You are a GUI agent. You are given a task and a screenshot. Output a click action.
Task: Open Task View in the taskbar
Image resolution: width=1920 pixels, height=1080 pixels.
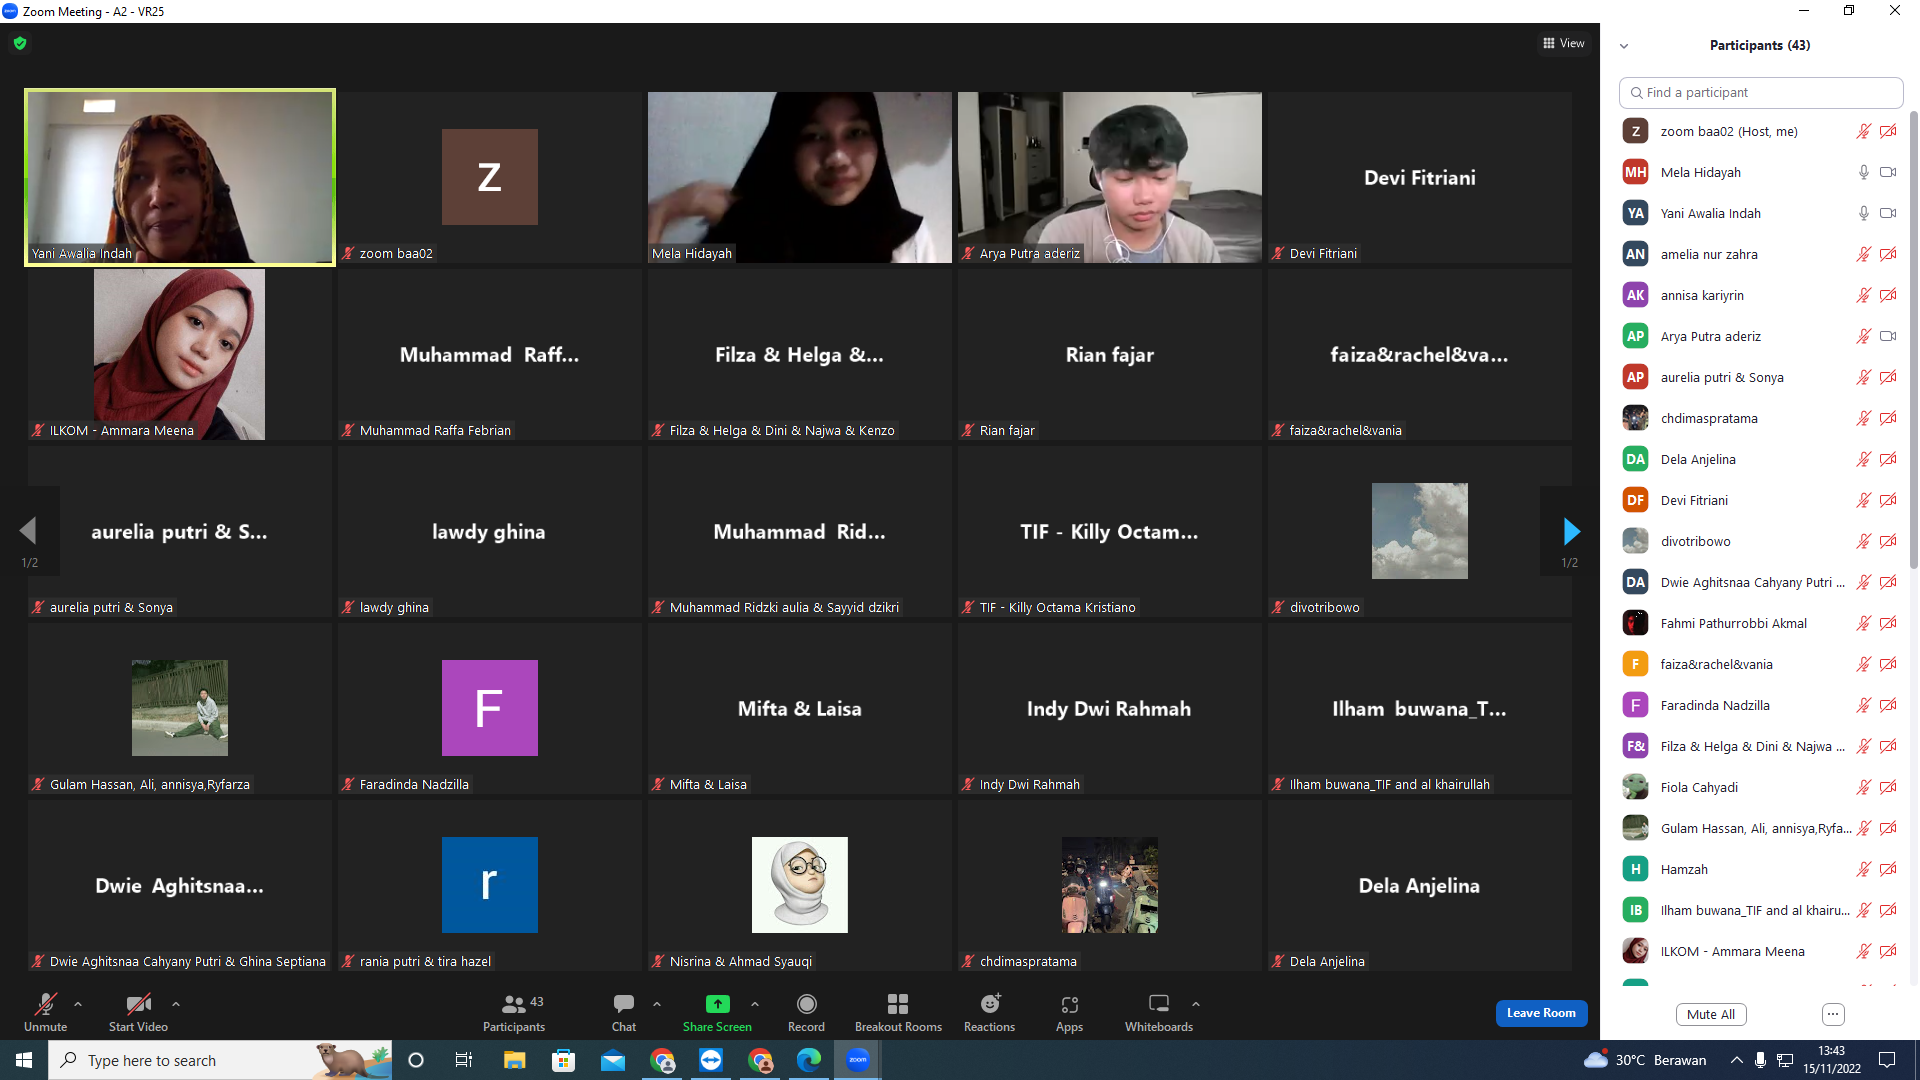click(464, 1060)
